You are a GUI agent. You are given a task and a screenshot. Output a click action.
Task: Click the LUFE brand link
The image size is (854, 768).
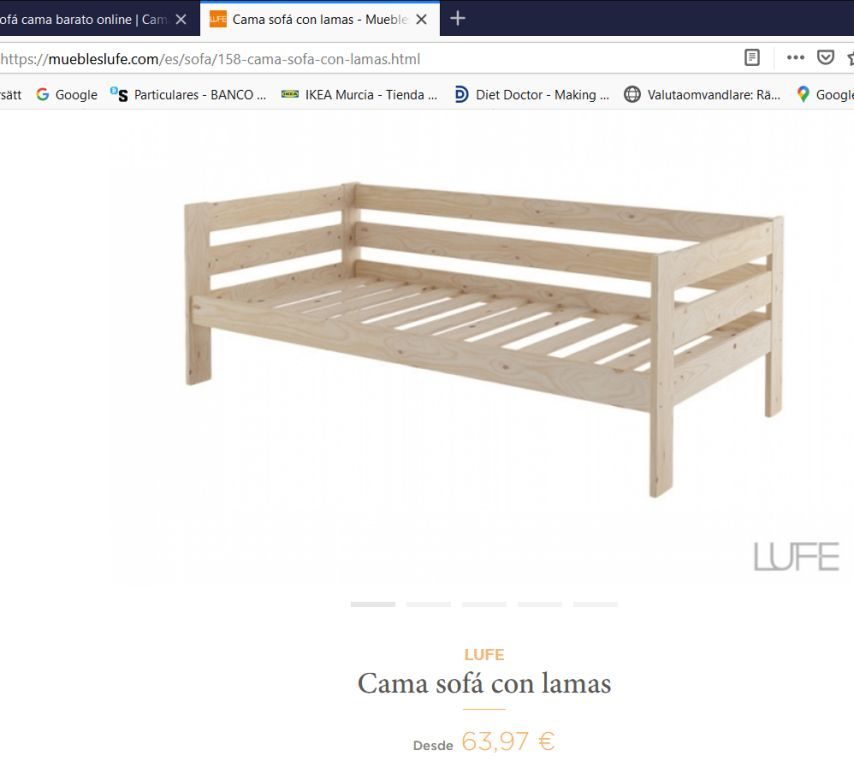click(x=484, y=654)
